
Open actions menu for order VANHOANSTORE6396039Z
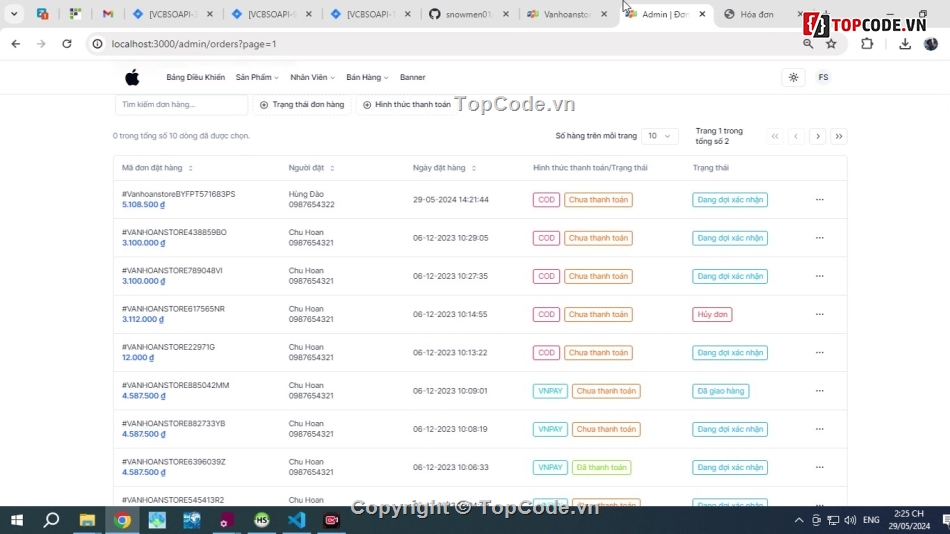point(819,467)
